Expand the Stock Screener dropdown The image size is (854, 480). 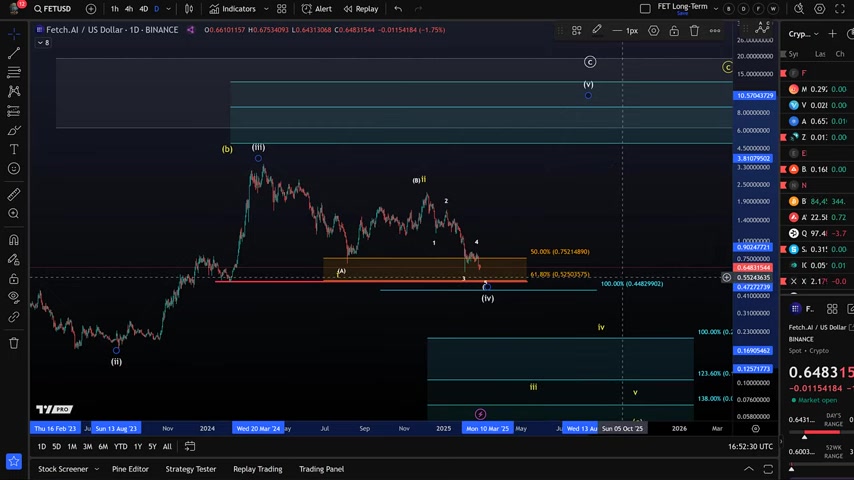(x=96, y=469)
